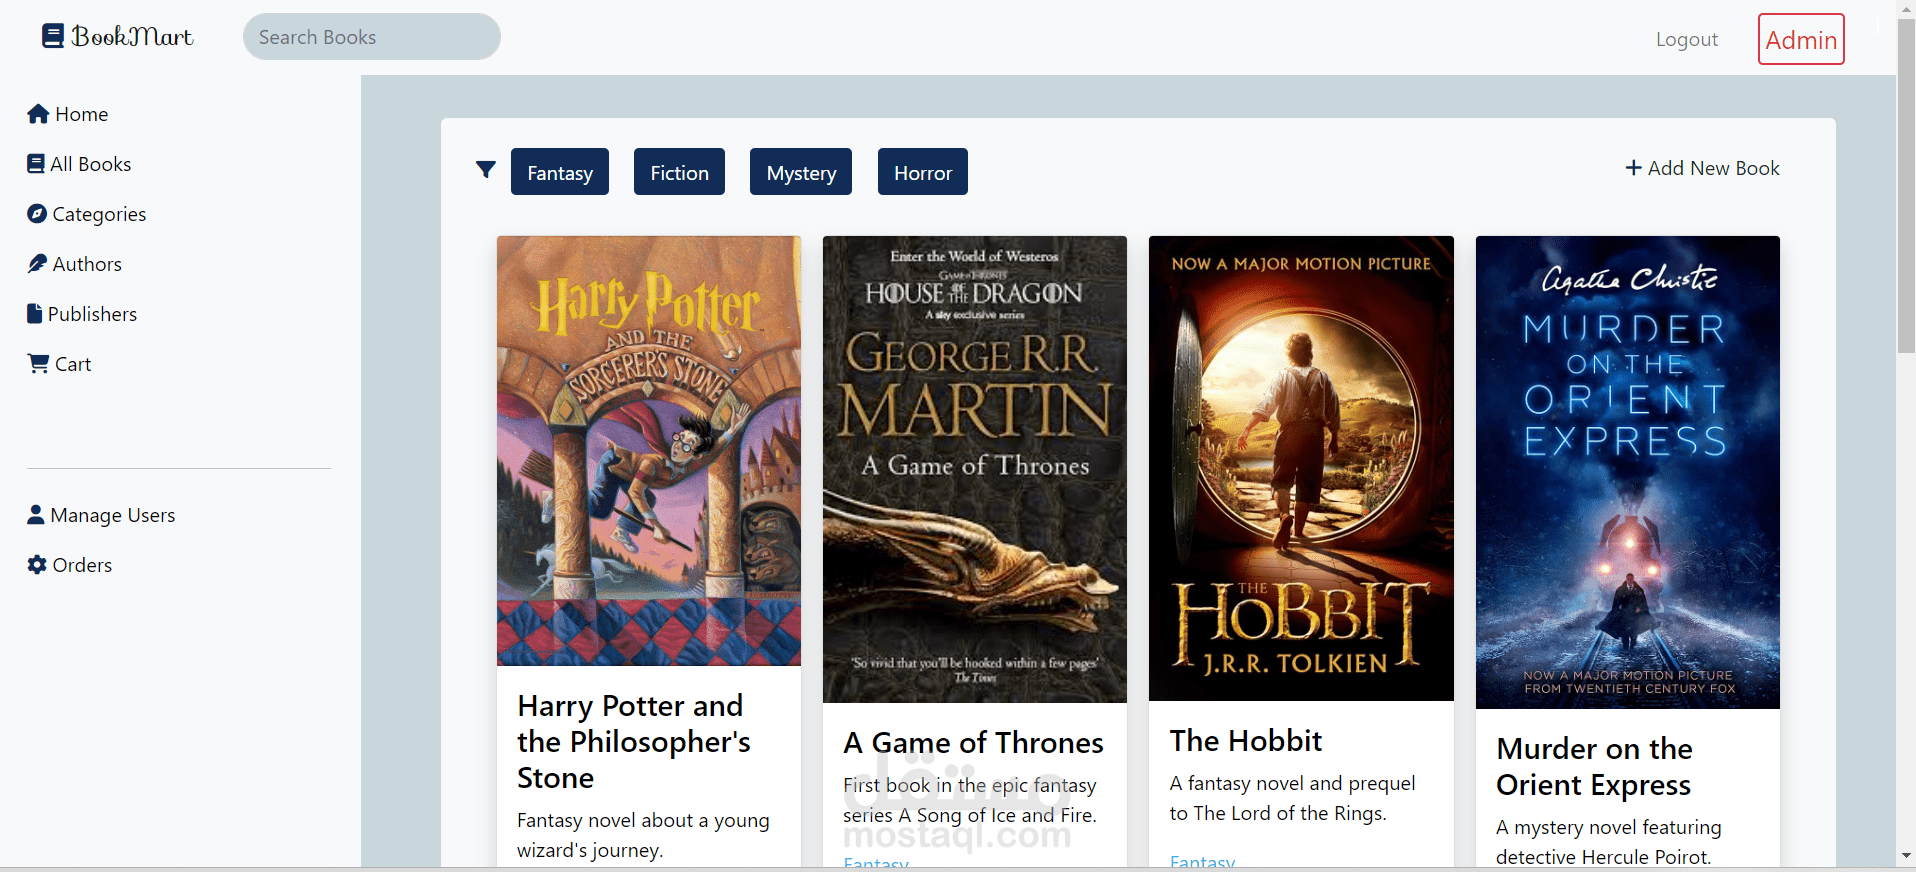Click the Categories compass icon
The image size is (1916, 872).
(x=37, y=213)
